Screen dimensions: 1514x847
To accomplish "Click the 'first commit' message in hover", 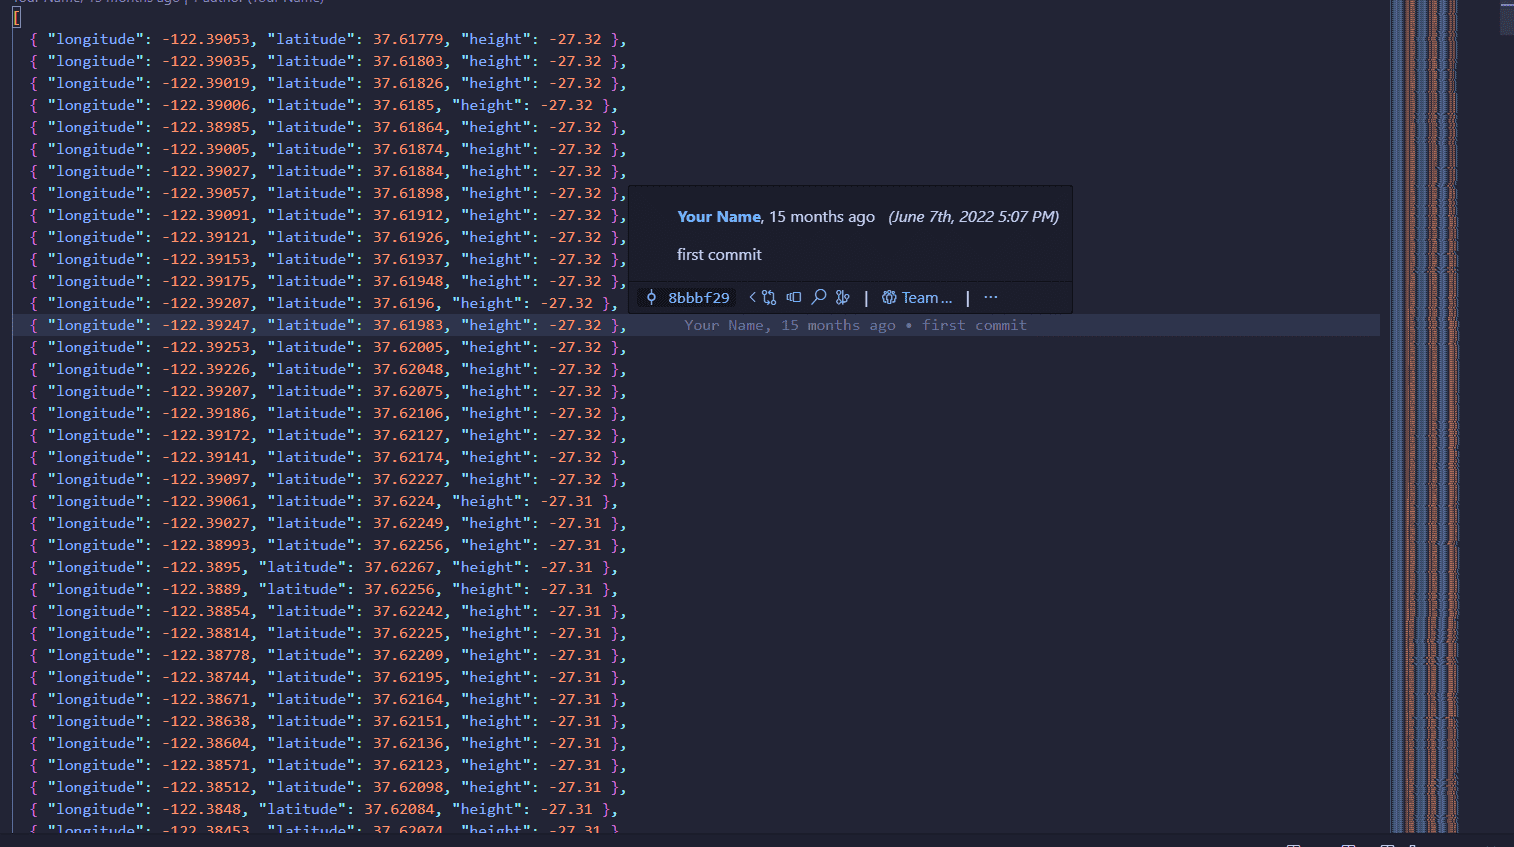I will pyautogui.click(x=719, y=255).
